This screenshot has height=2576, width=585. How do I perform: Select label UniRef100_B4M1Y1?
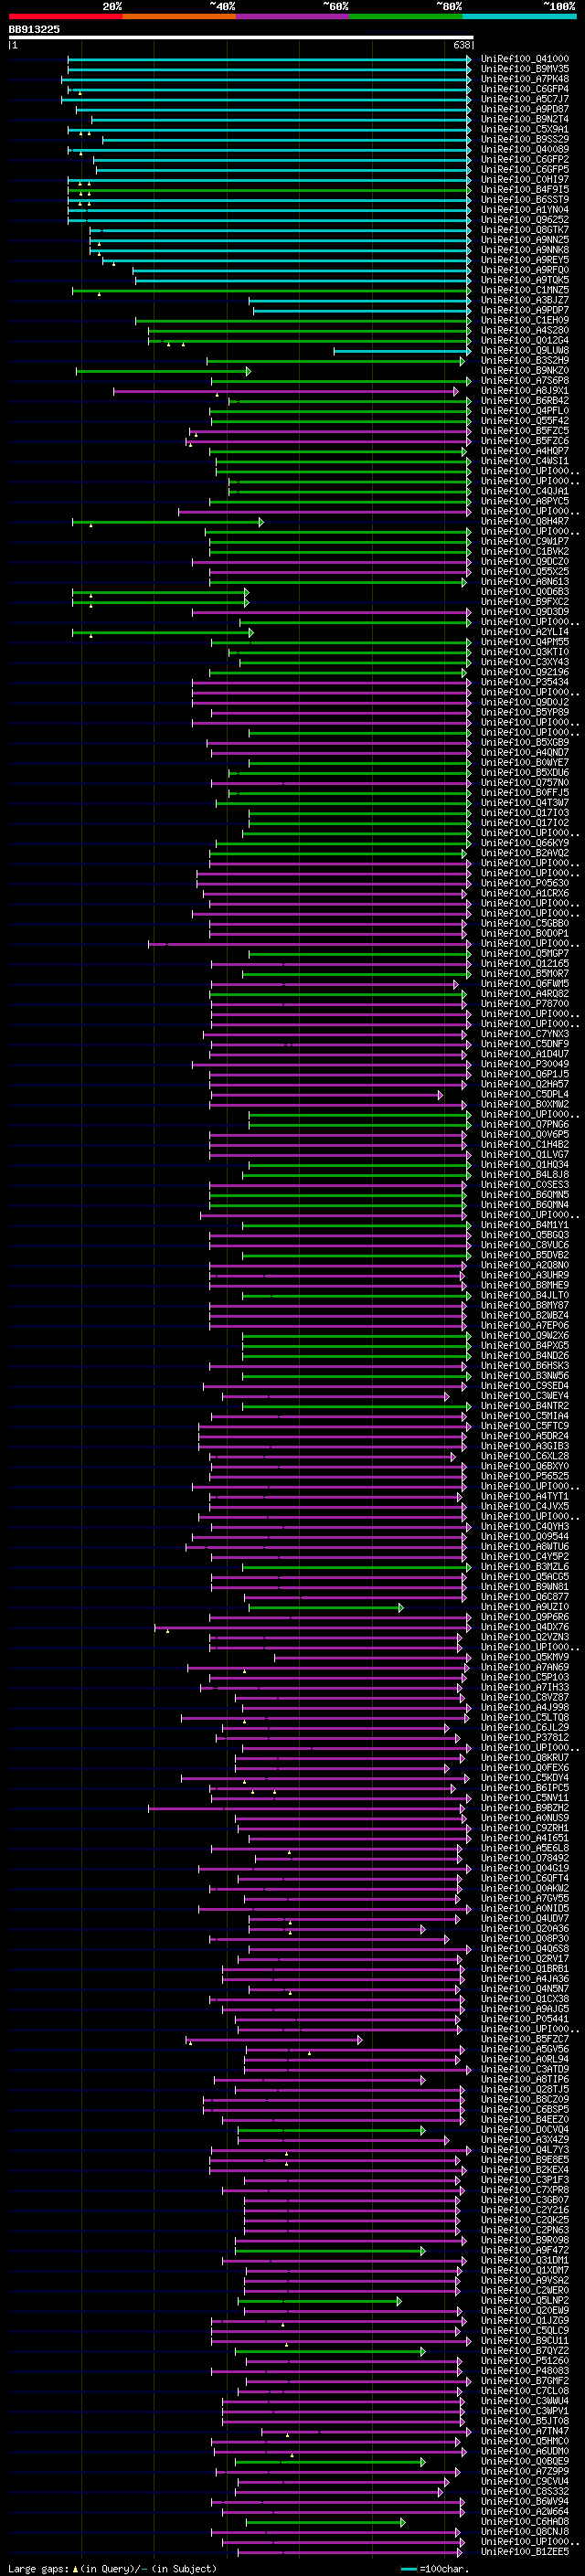click(x=525, y=1225)
